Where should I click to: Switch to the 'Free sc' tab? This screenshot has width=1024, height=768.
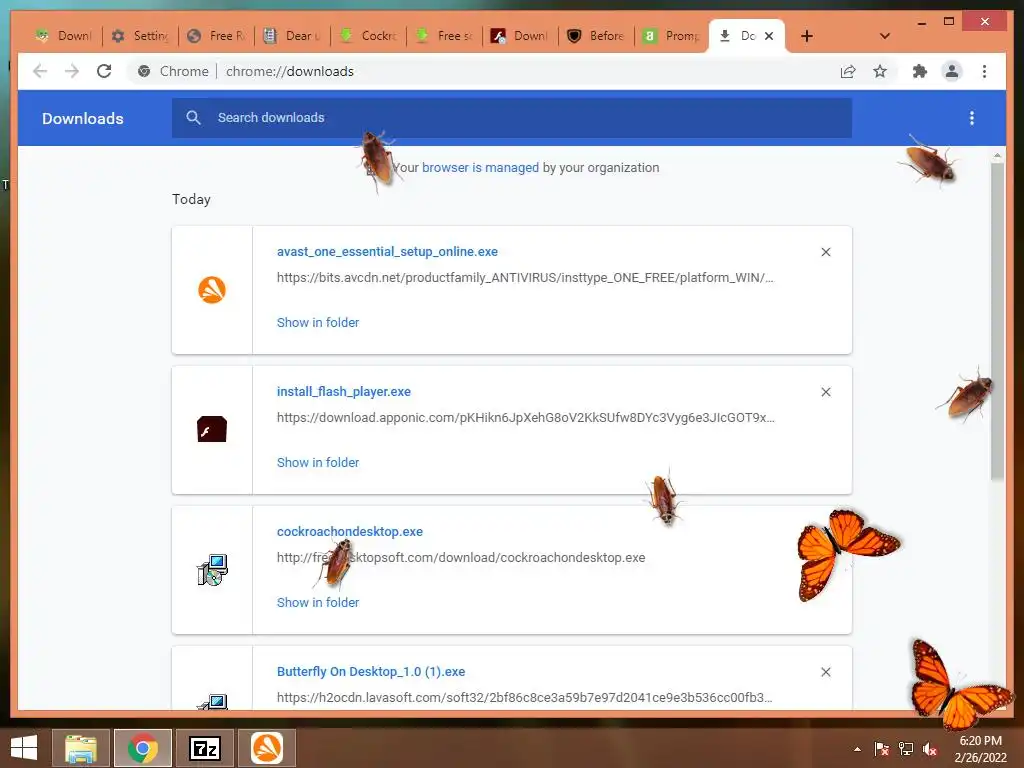(x=444, y=36)
